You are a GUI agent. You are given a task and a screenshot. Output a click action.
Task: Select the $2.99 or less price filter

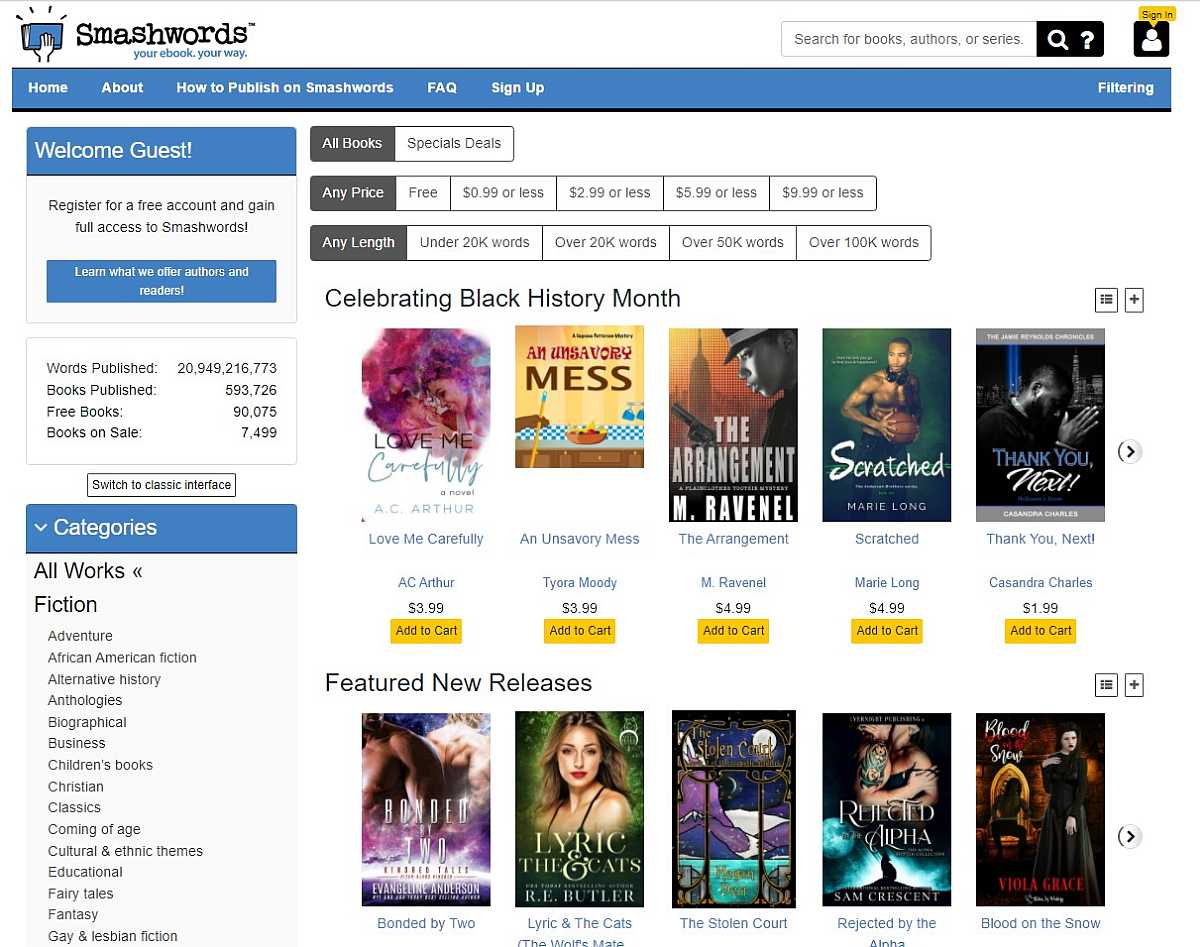(610, 193)
